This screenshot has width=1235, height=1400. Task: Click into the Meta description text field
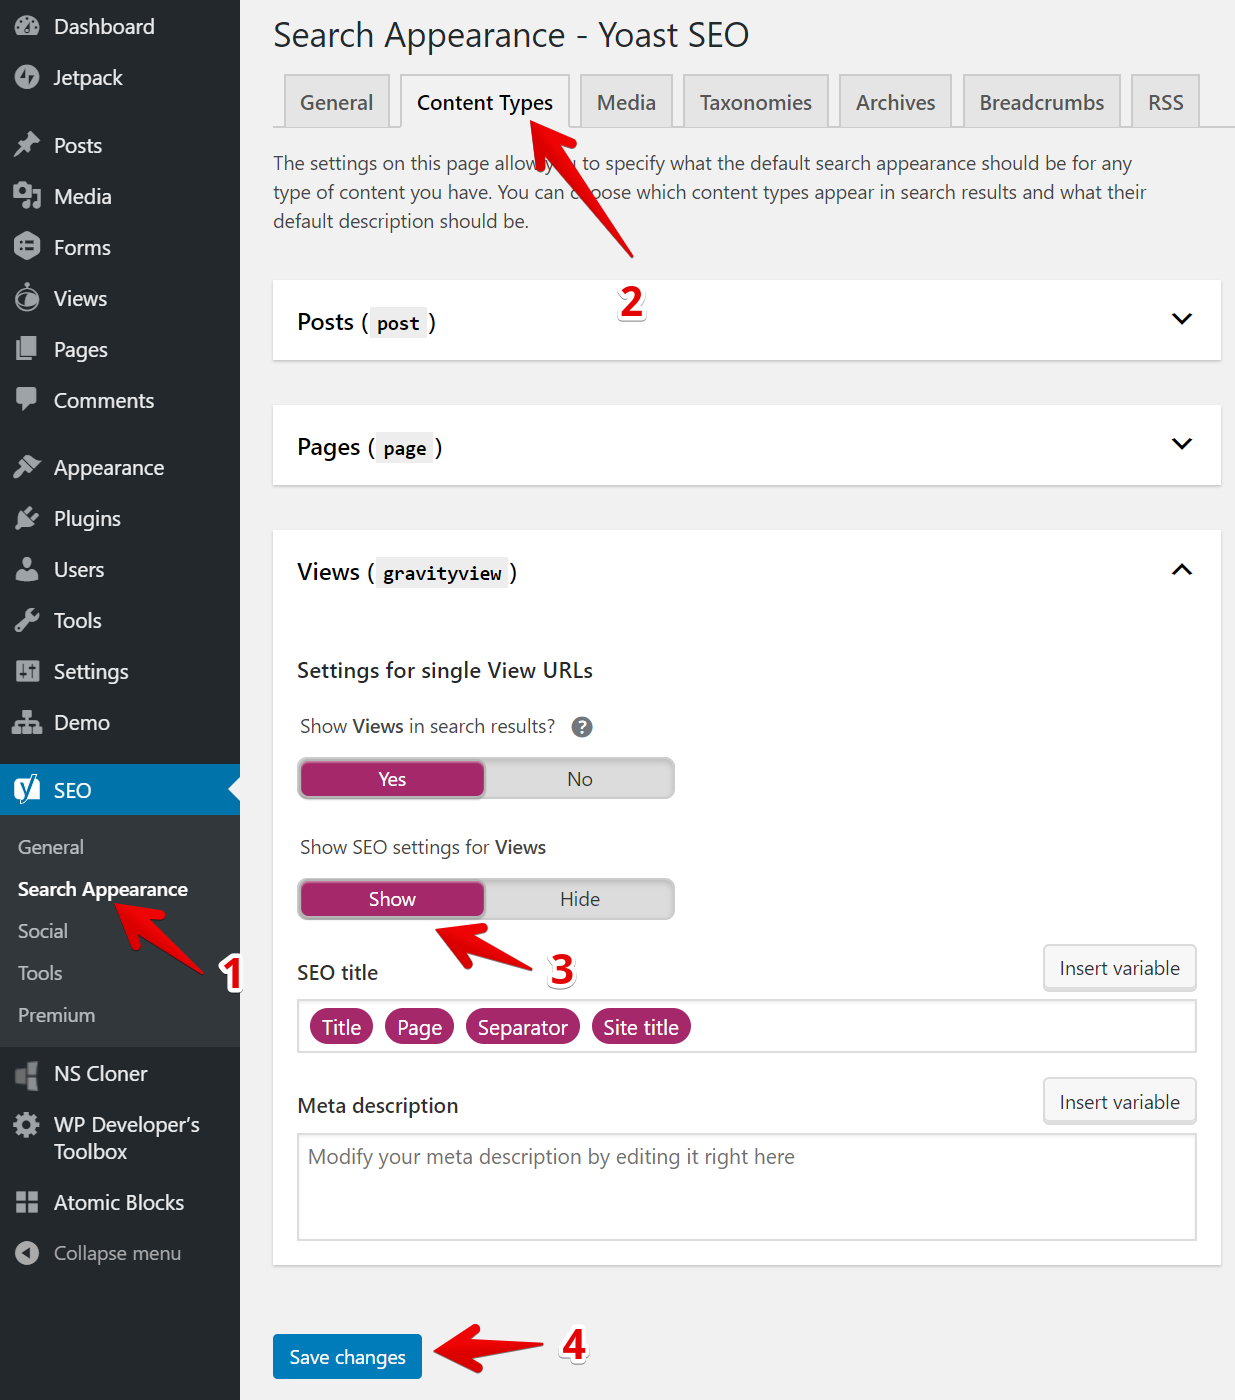pyautogui.click(x=746, y=1187)
